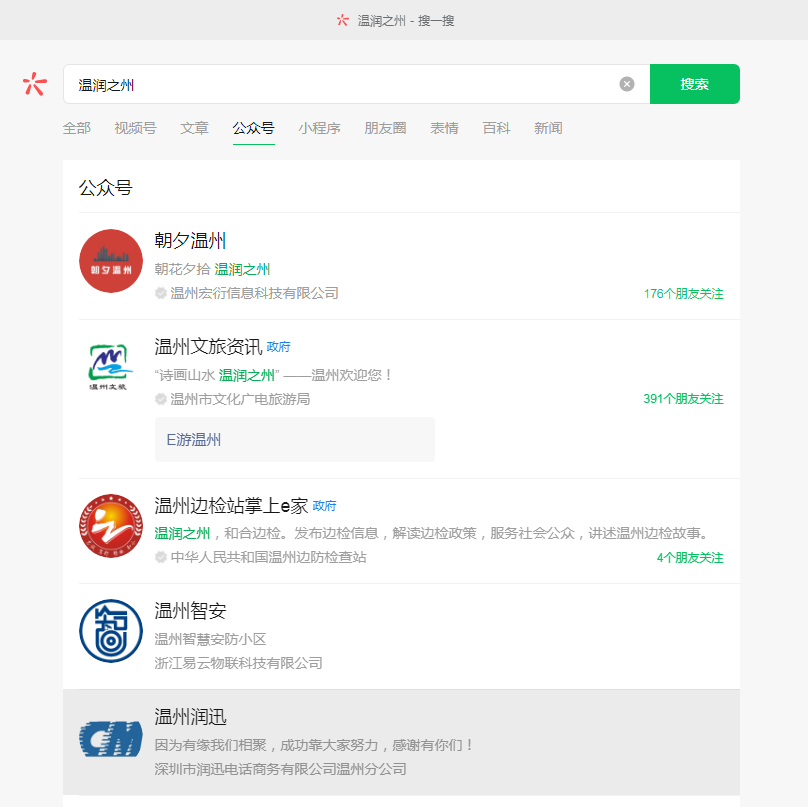Click the 朝夕温州 red avatar

111,261
